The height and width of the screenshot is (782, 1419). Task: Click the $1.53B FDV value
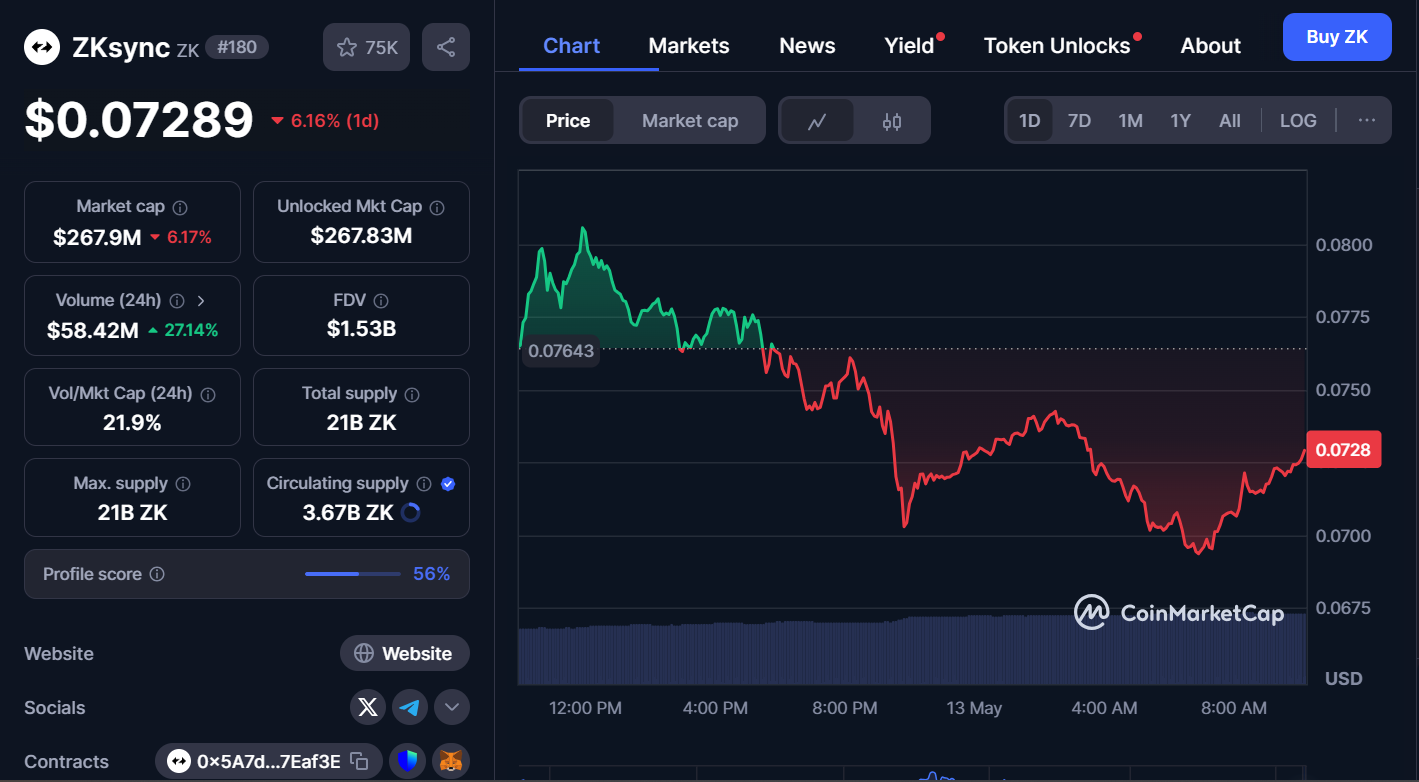[361, 328]
